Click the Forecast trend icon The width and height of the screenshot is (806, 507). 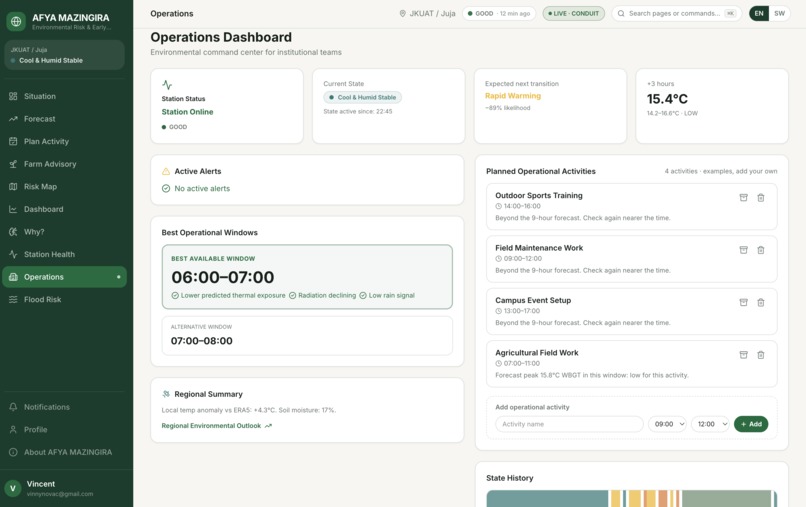pos(13,119)
